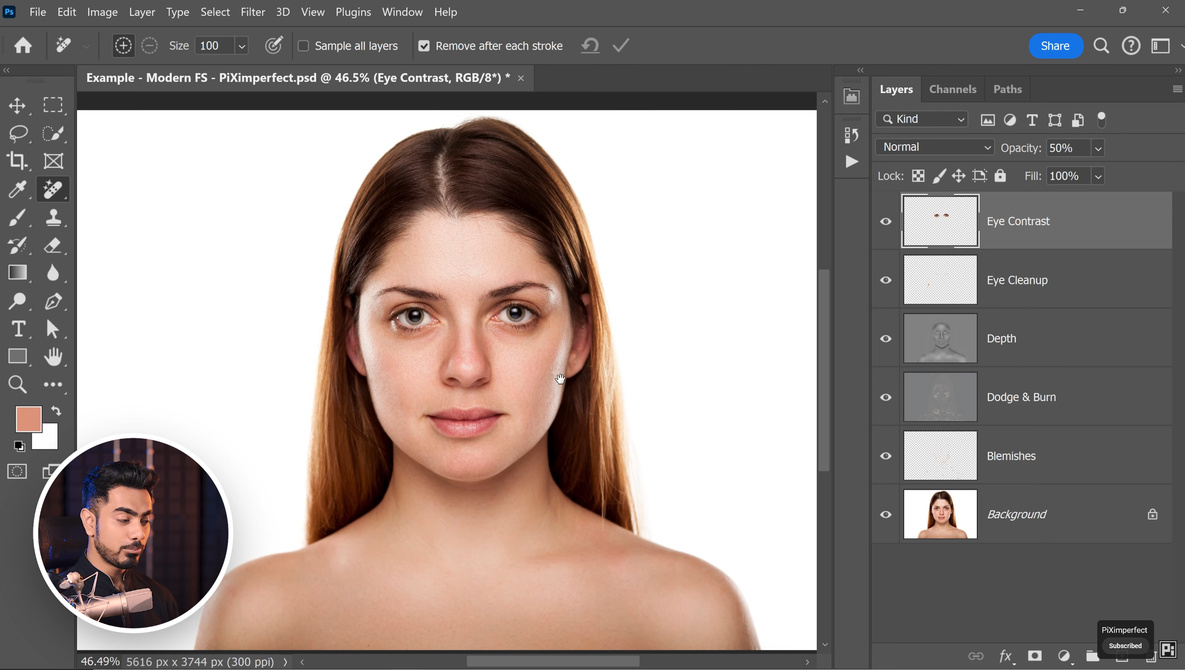Click the Share button
This screenshot has width=1185, height=670.
[1055, 46]
